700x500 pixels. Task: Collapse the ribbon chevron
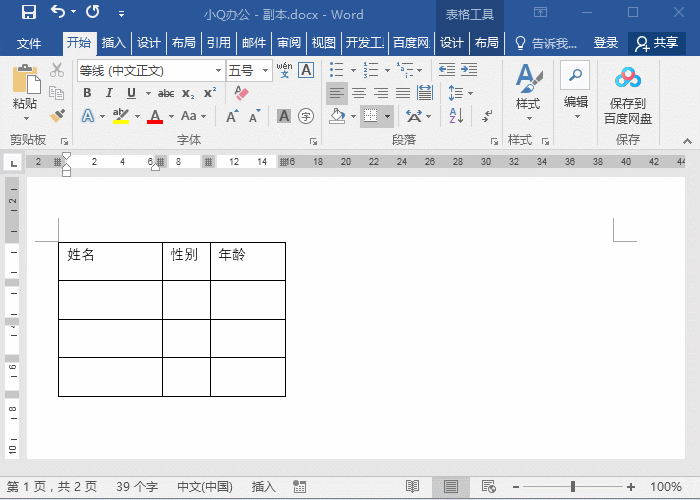(688, 141)
